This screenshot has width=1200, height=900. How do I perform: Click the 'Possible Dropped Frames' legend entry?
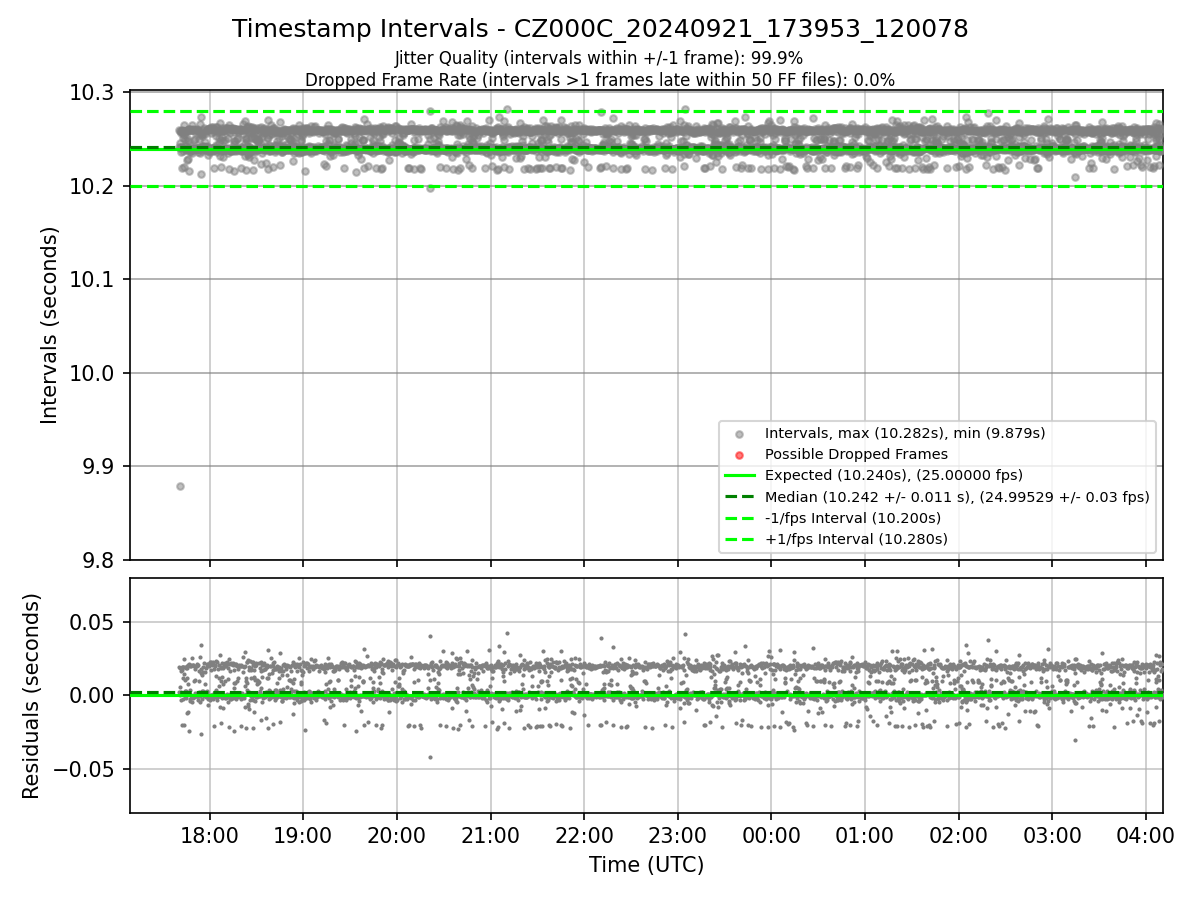coord(856,454)
